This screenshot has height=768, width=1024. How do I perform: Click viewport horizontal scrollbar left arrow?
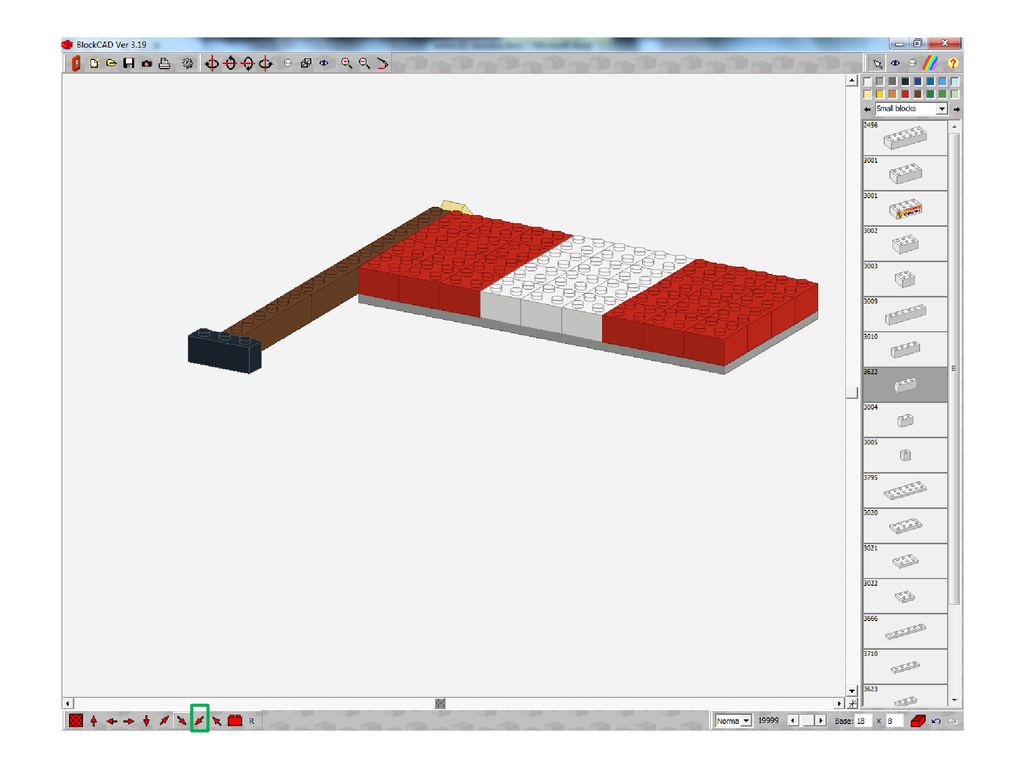[68, 703]
